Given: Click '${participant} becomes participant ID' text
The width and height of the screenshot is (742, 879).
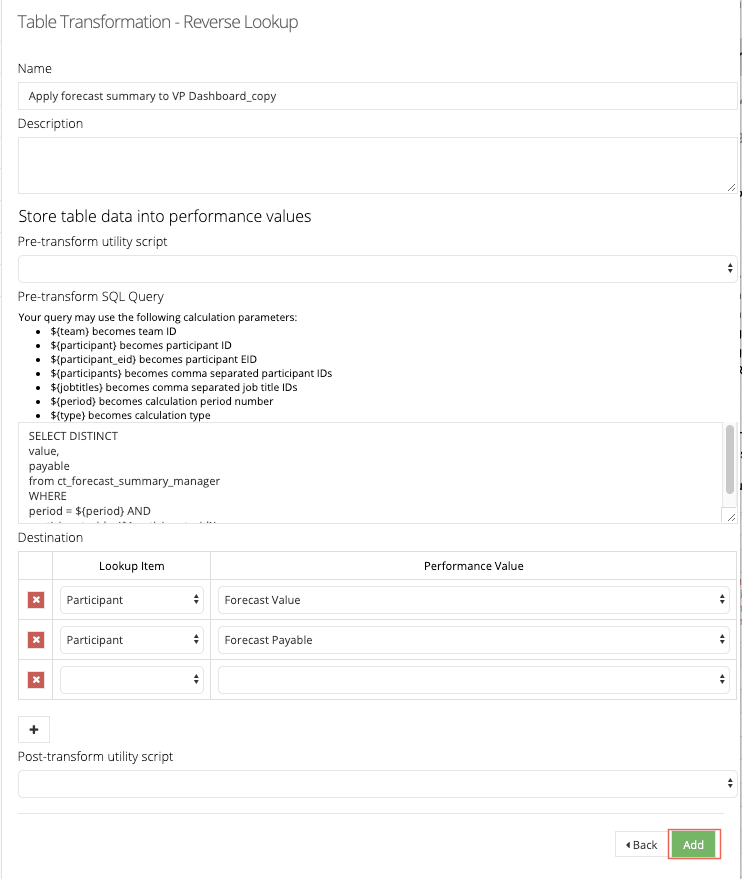Looking at the screenshot, I should [141, 345].
